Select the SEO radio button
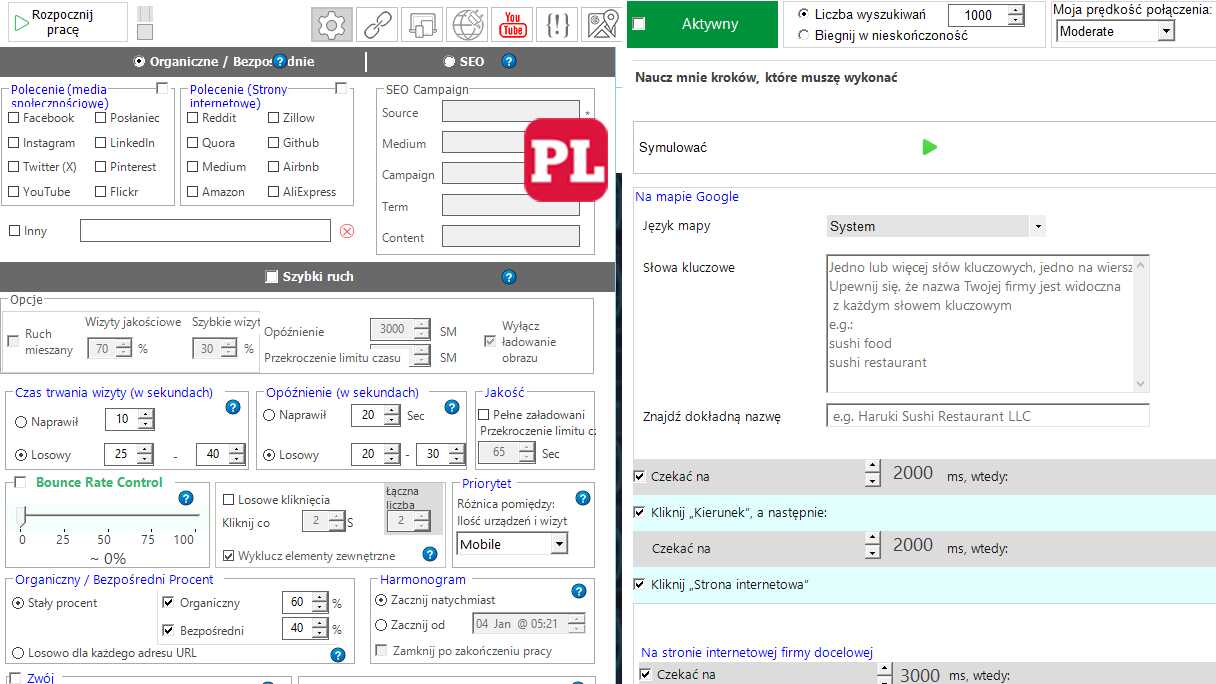 (x=449, y=62)
